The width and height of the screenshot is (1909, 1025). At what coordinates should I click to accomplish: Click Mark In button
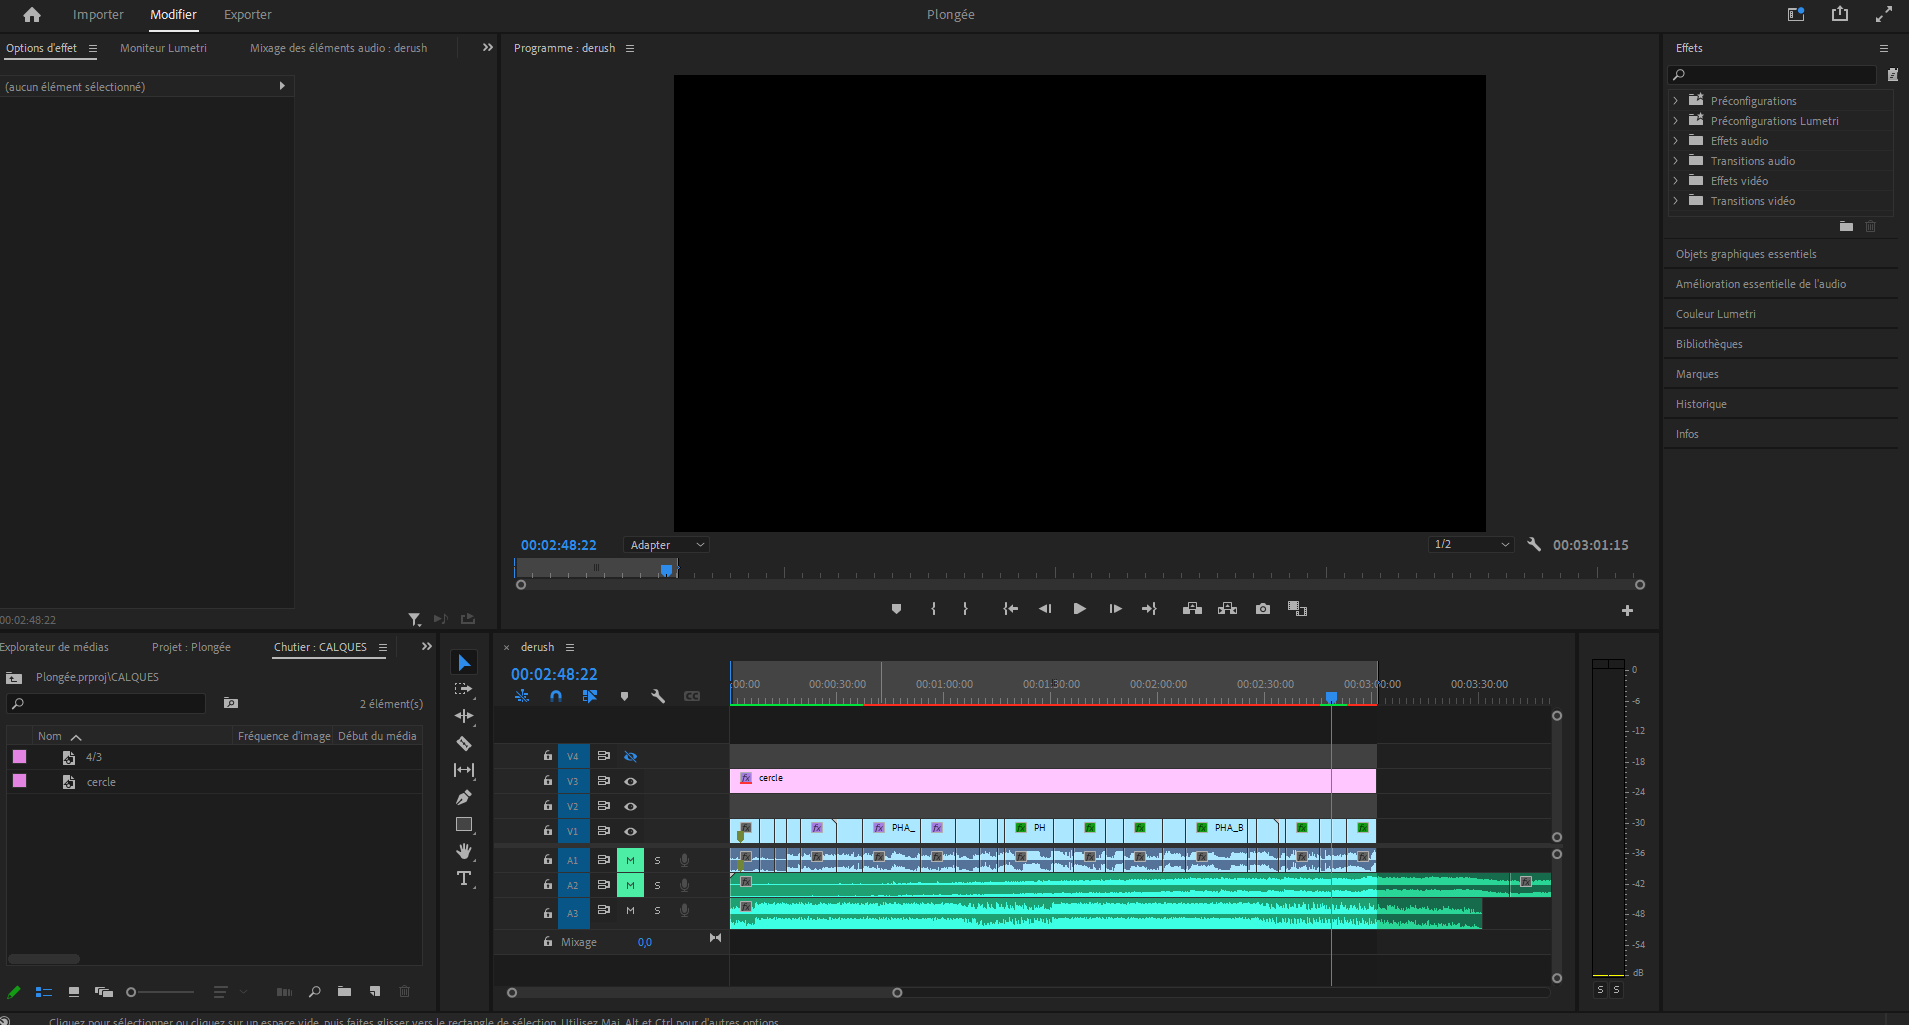point(933,609)
